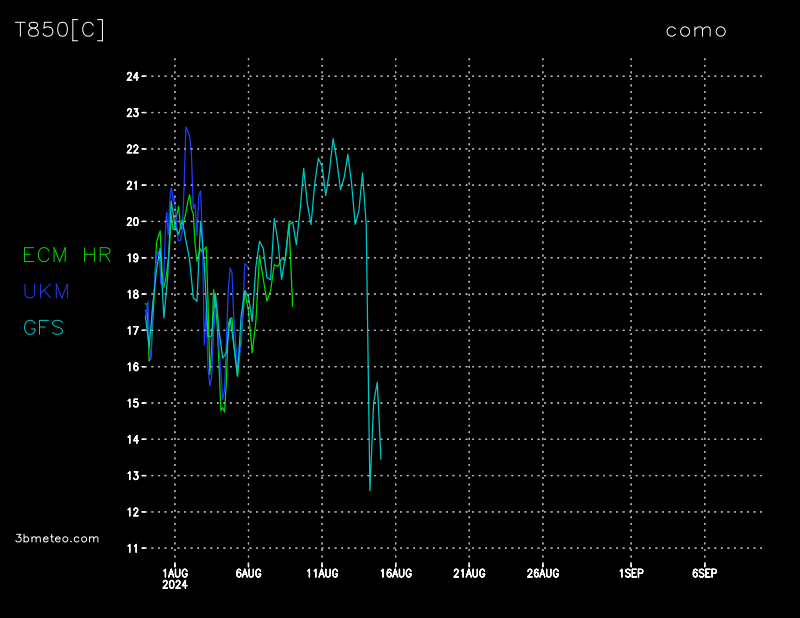The height and width of the screenshot is (618, 800).
Task: Open the 3bmeteo.com watermark link
Action: (x=57, y=538)
